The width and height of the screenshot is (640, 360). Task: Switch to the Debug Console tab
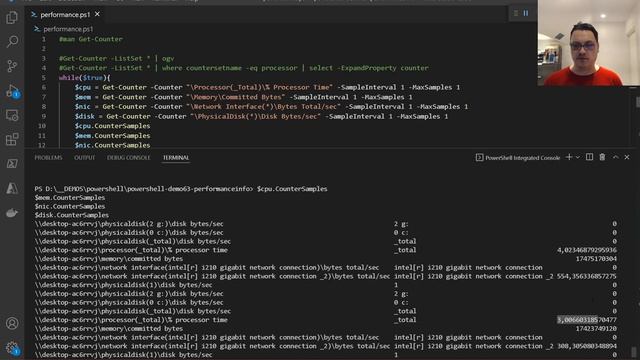129,158
